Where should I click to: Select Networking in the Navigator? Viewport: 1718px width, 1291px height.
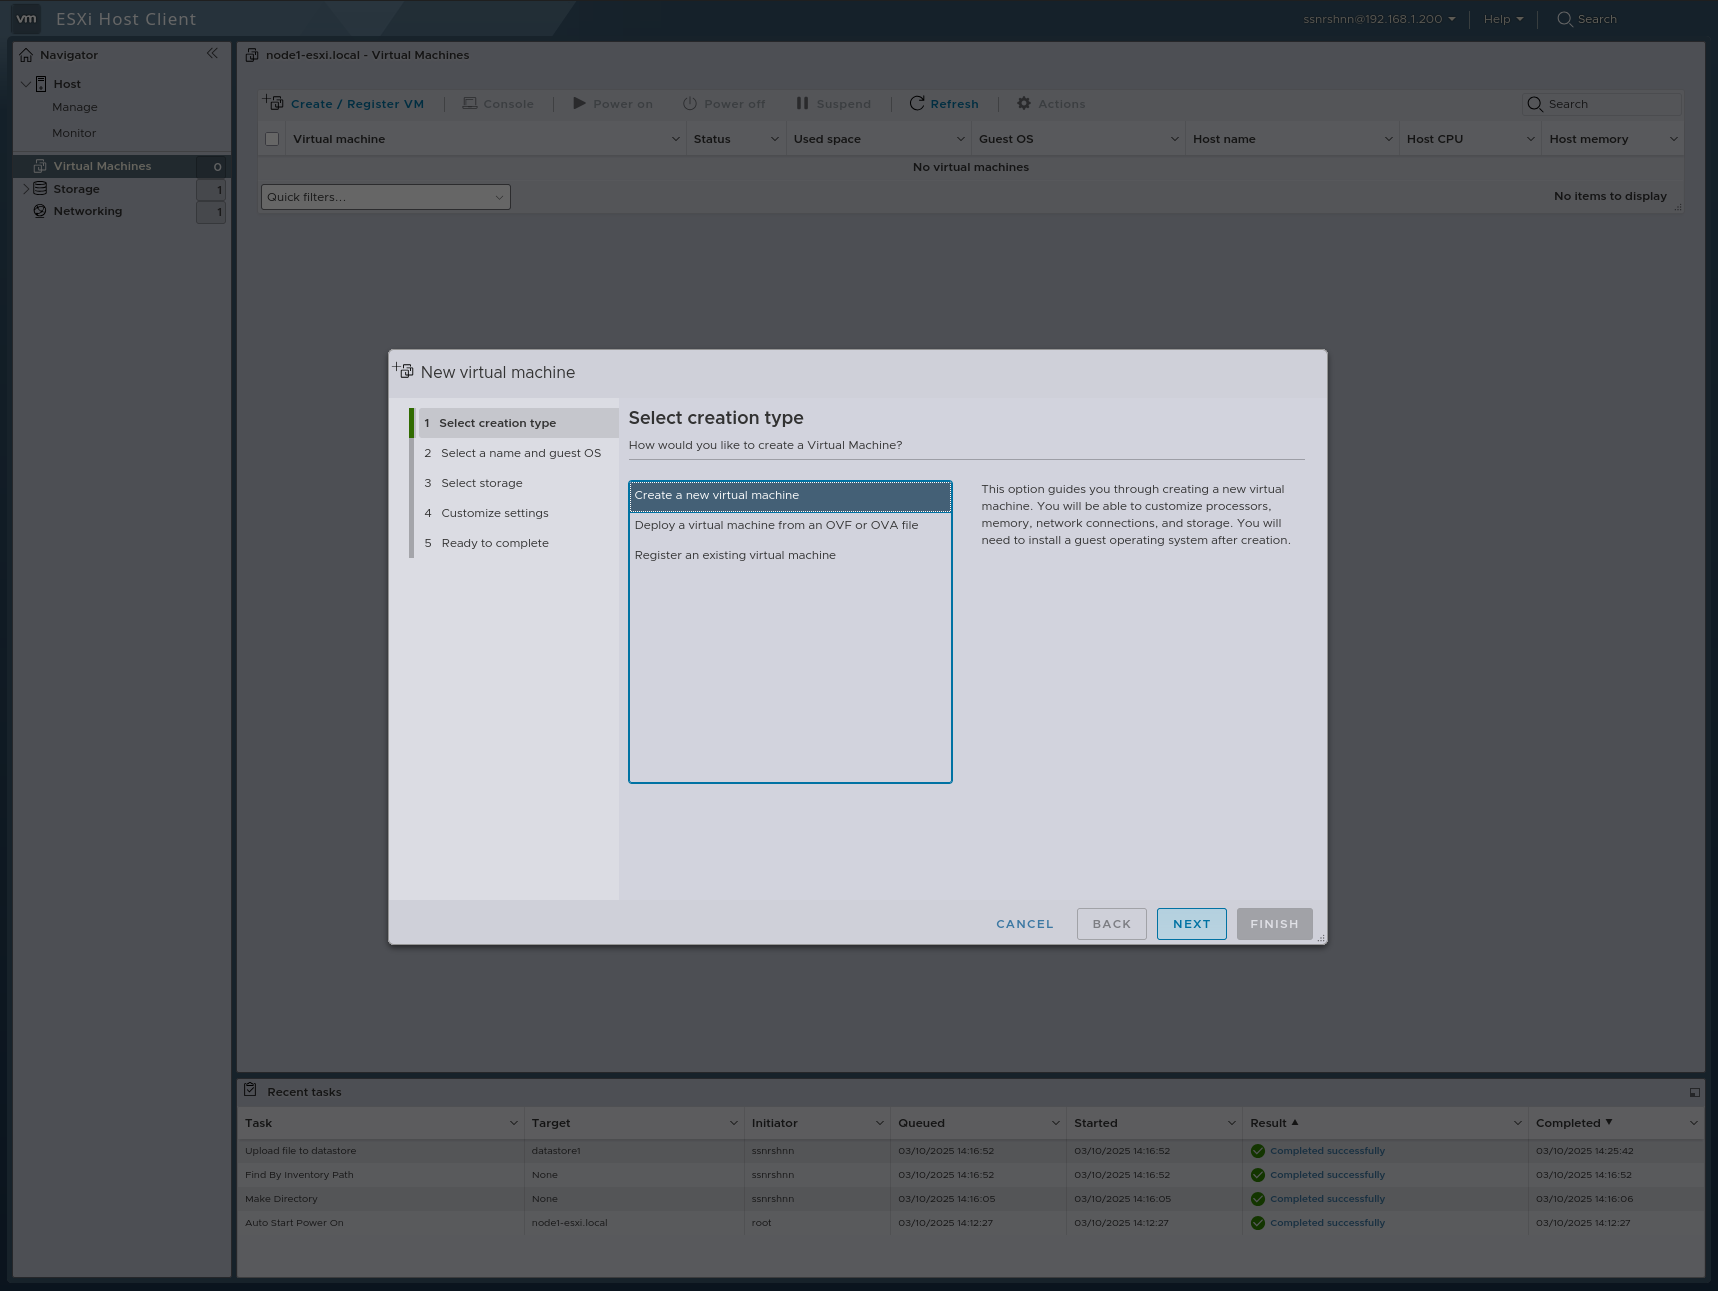tap(88, 211)
